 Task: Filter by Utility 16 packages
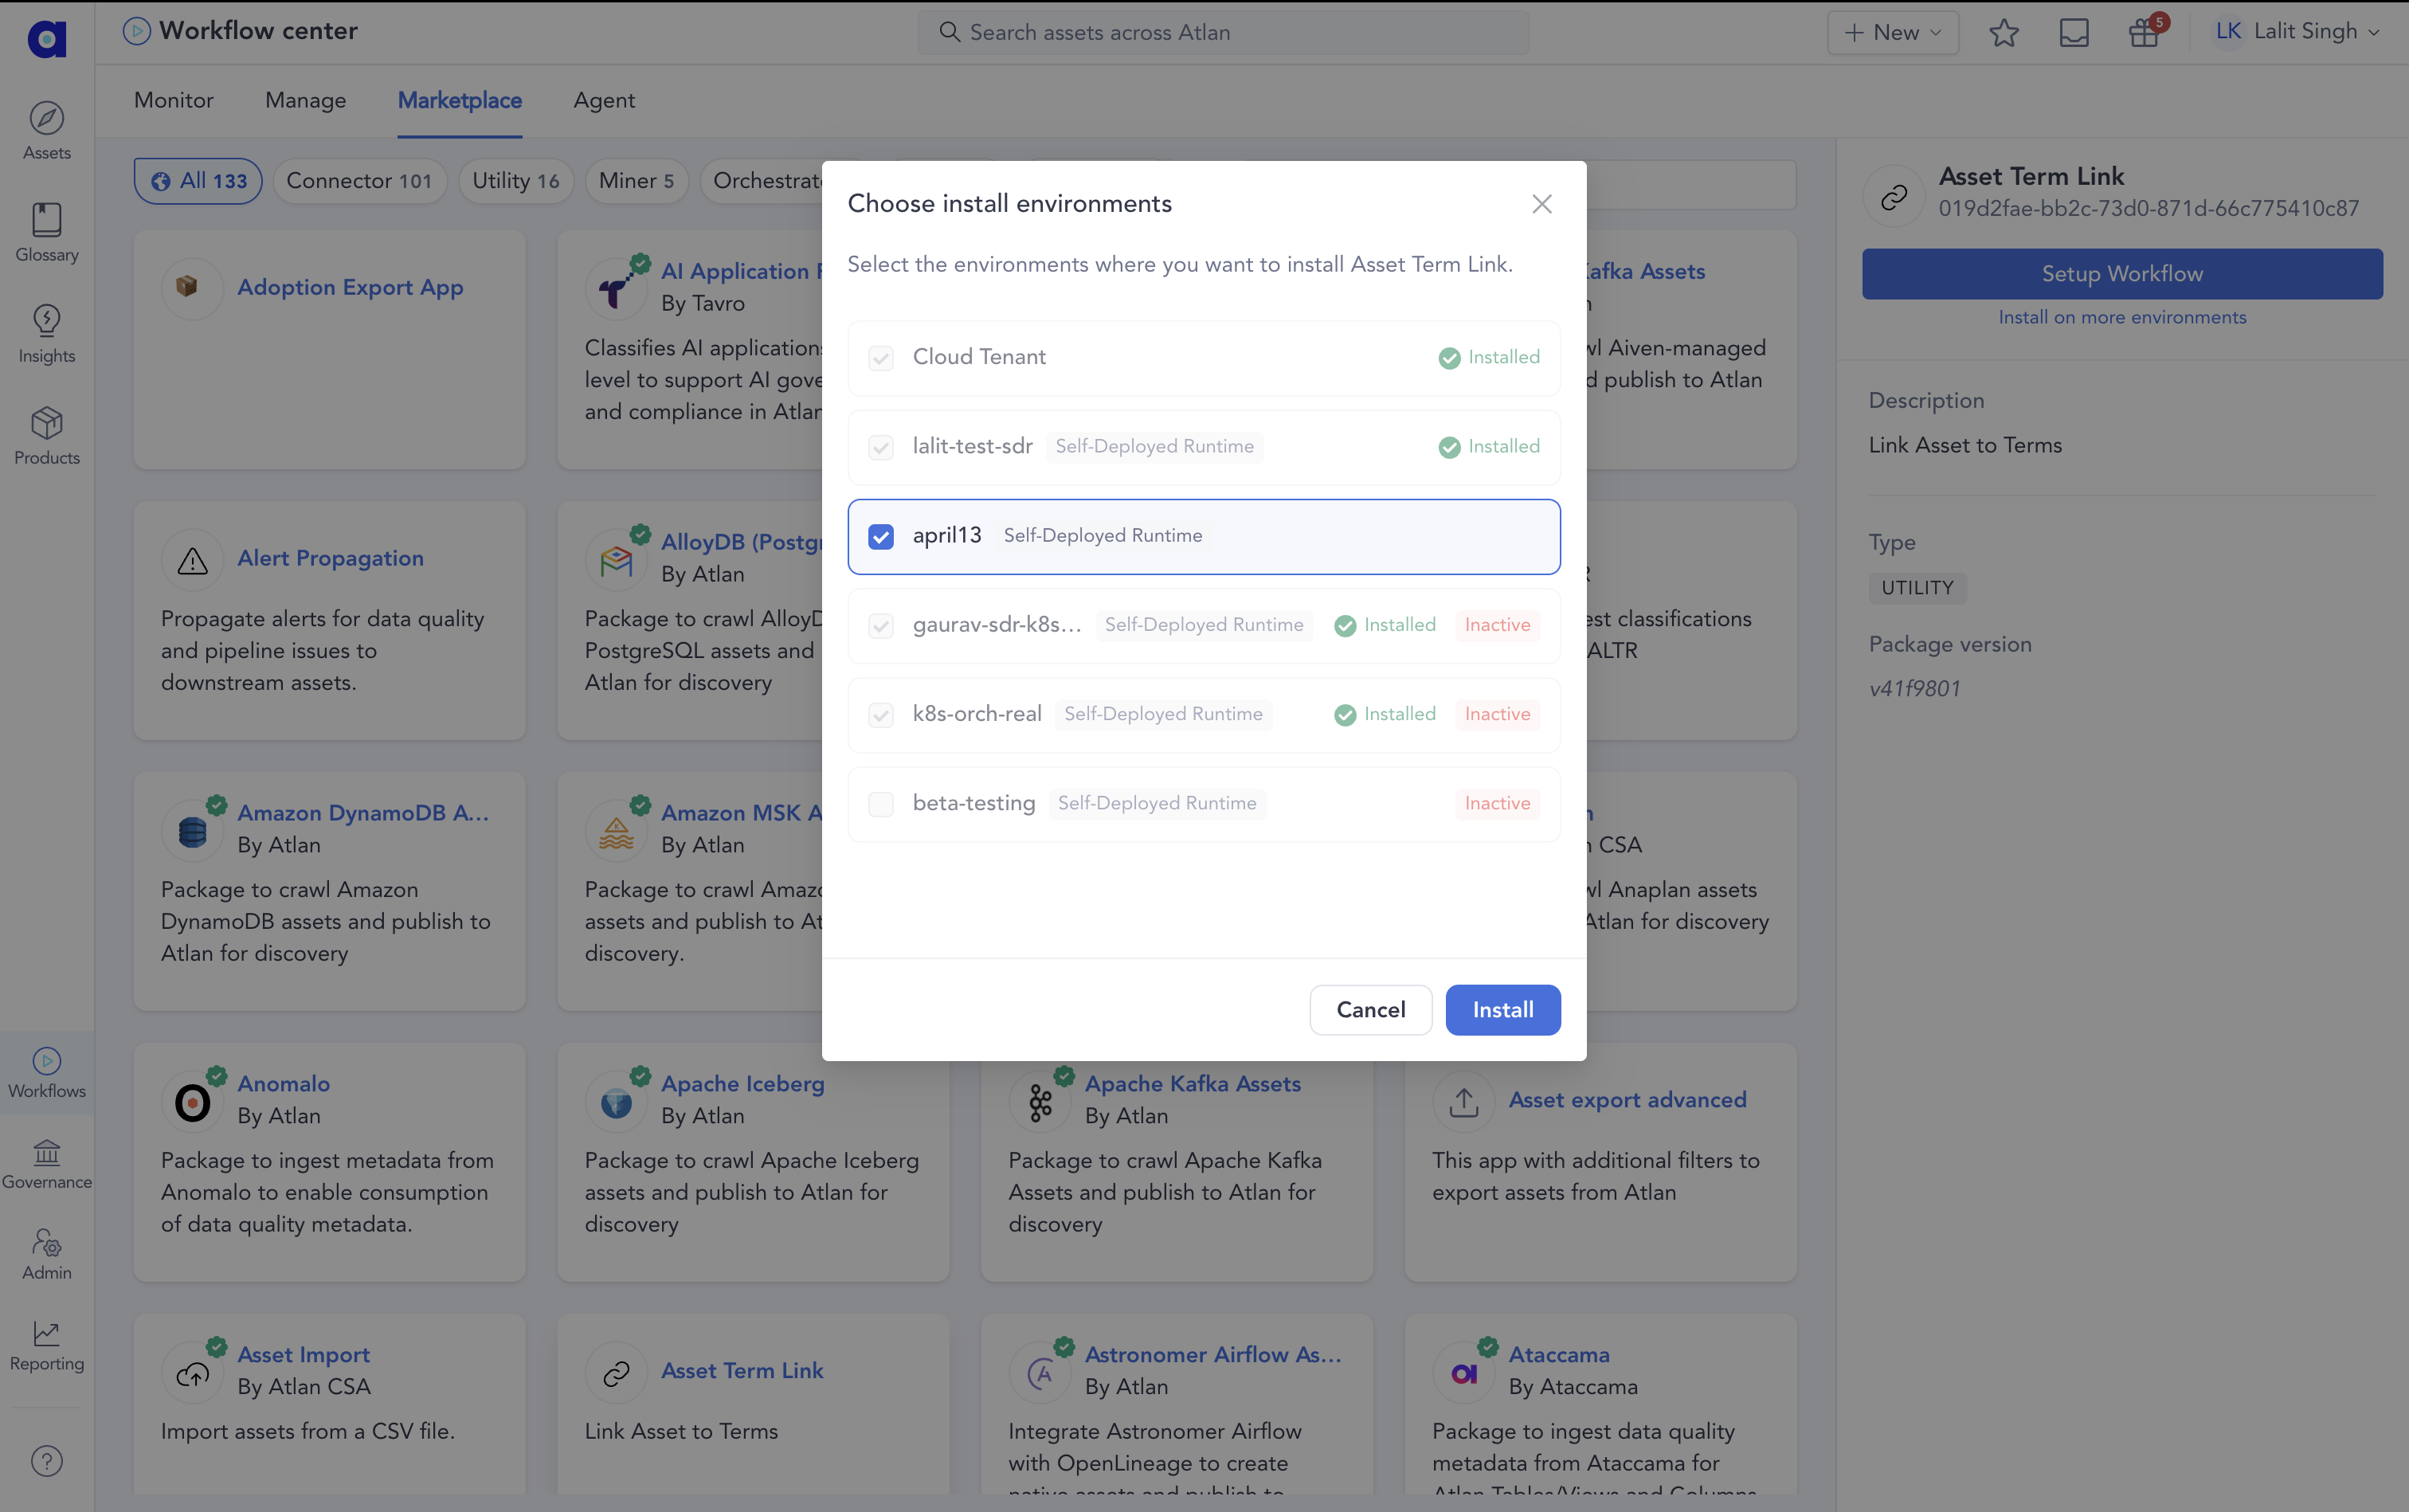515,181
